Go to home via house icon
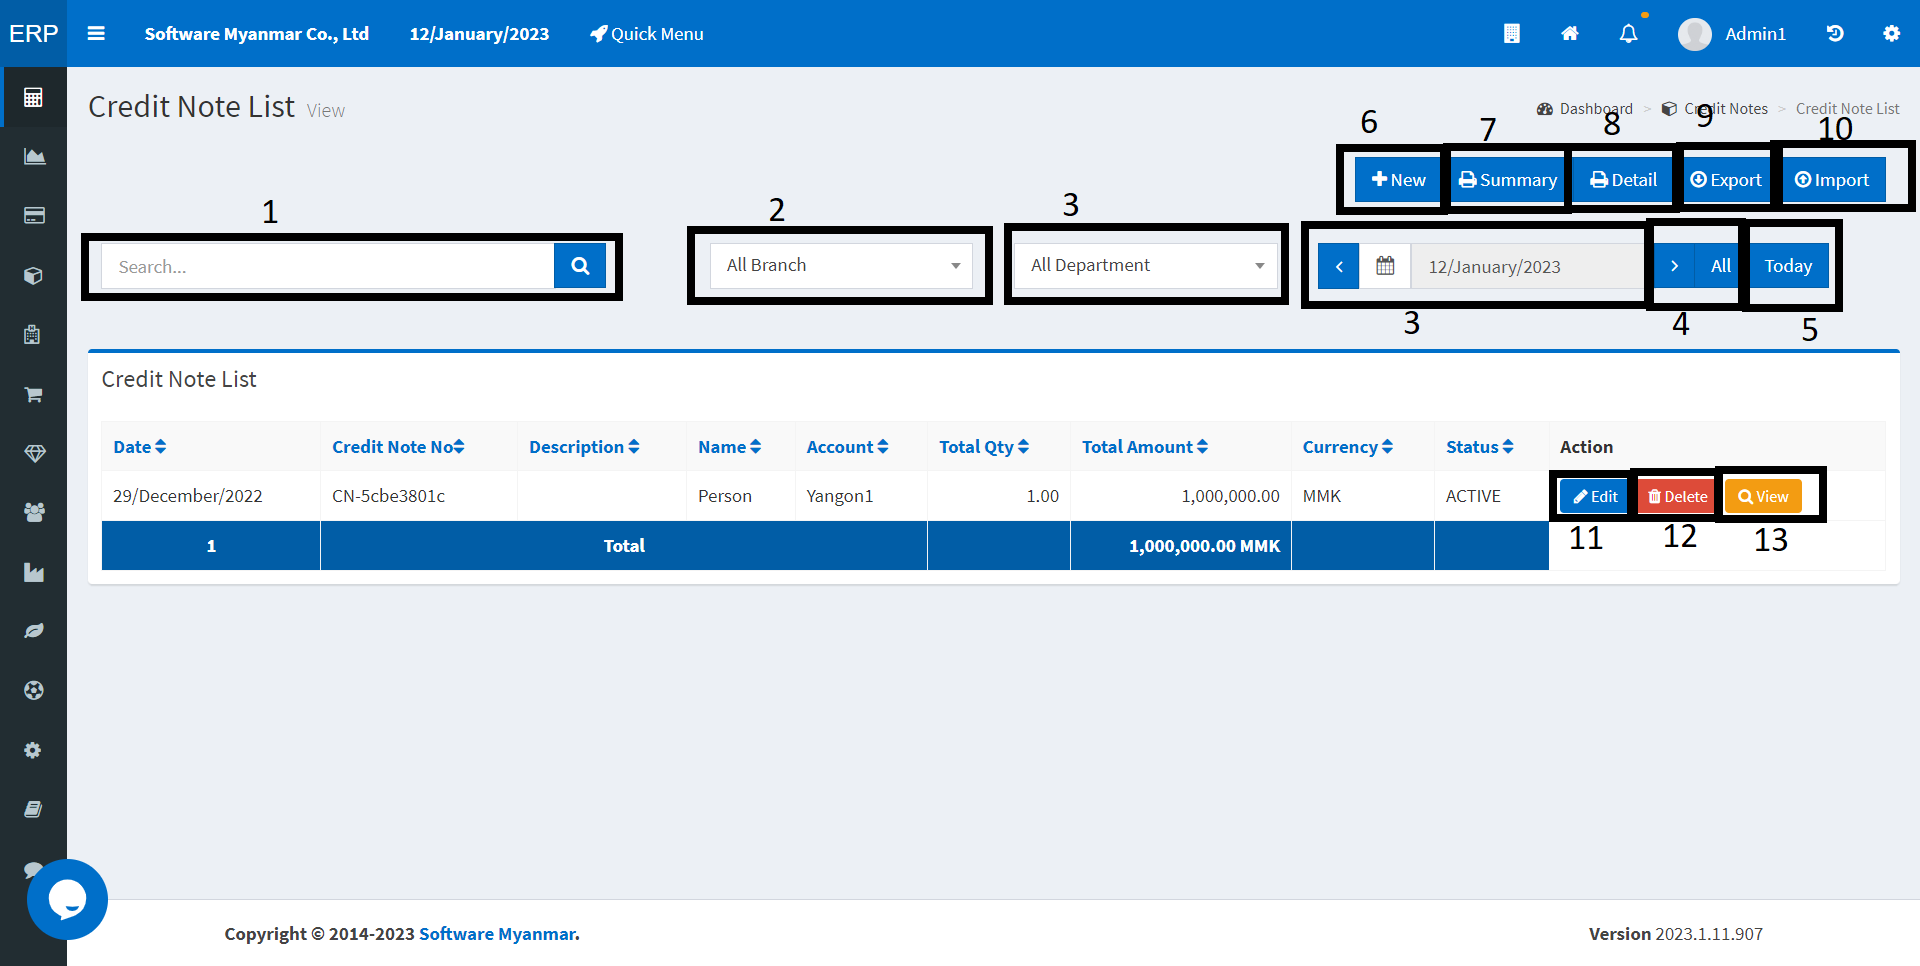The height and width of the screenshot is (966, 1920). pyautogui.click(x=1570, y=34)
